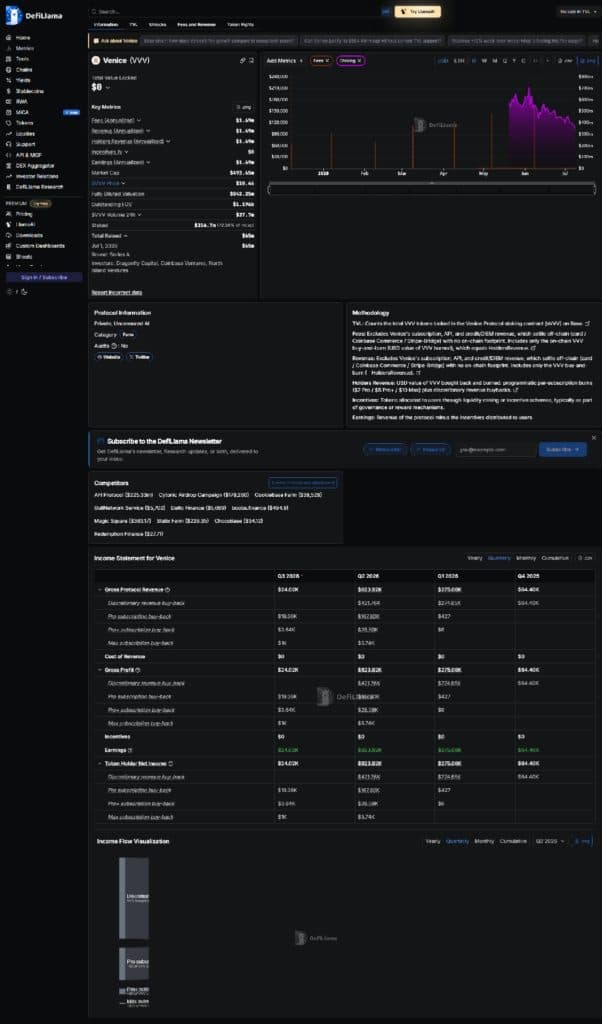The image size is (602, 1024).
Task: Set chart interval to W
Action: coord(484,61)
